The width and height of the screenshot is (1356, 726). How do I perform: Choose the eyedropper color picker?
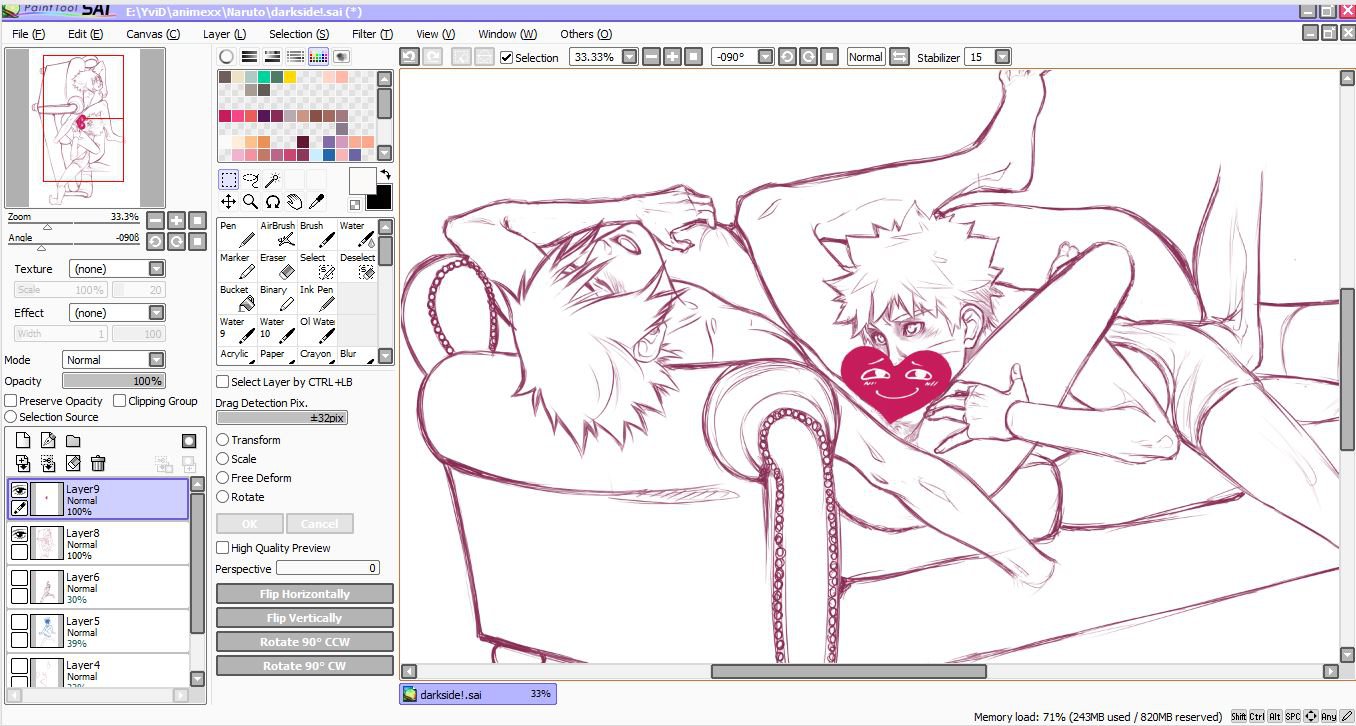point(315,202)
